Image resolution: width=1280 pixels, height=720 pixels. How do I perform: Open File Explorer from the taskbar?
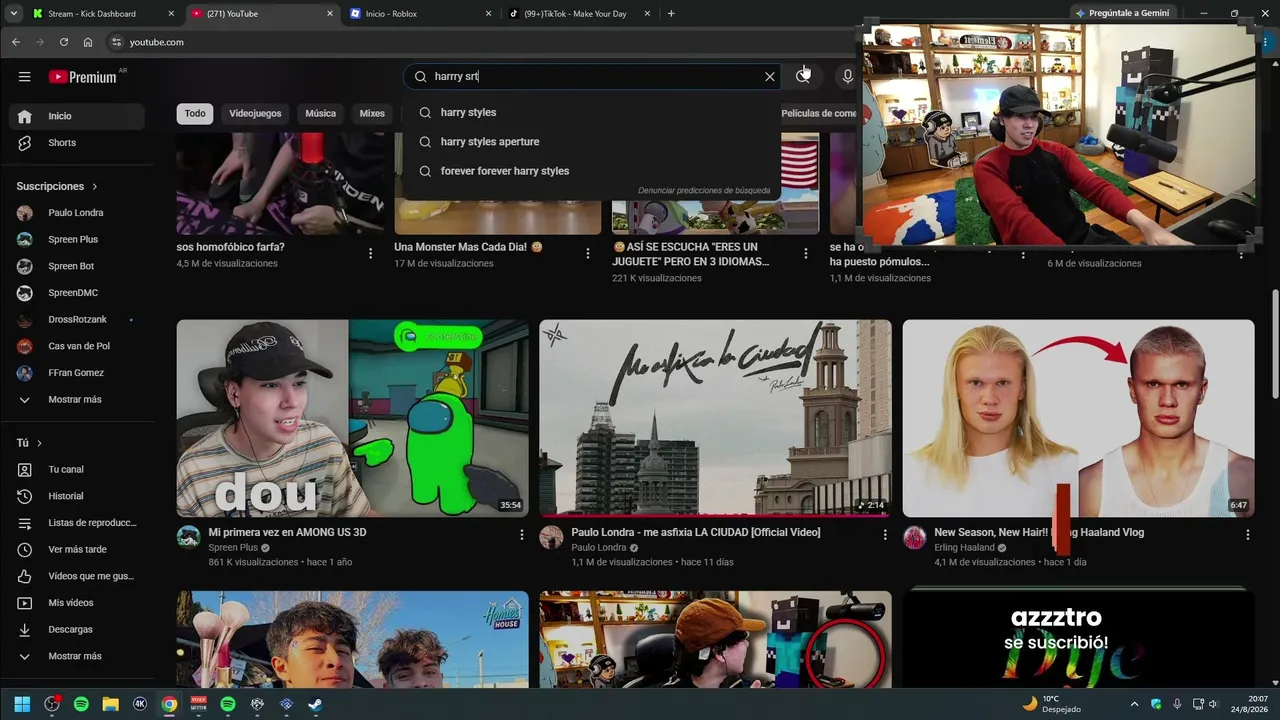pyautogui.click(x=111, y=704)
